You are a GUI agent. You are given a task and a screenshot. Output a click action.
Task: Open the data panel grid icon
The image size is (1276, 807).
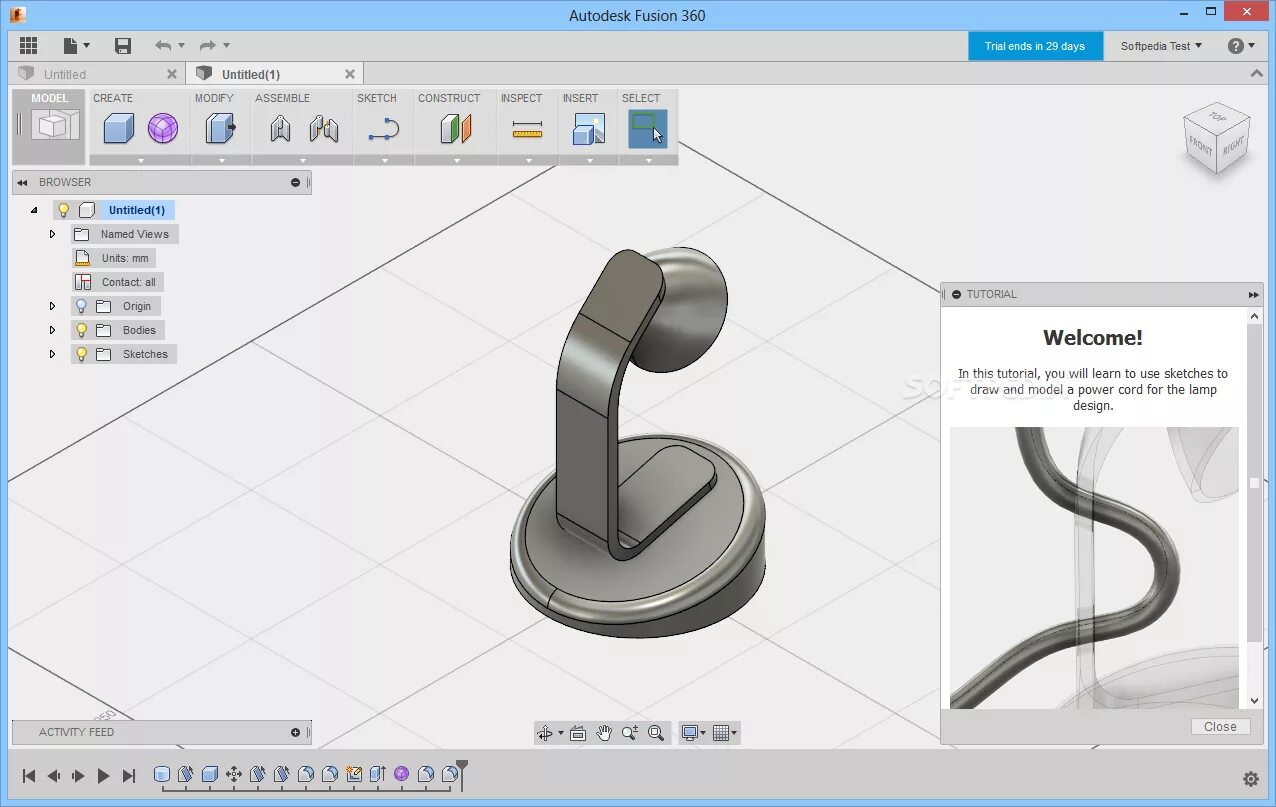(28, 45)
